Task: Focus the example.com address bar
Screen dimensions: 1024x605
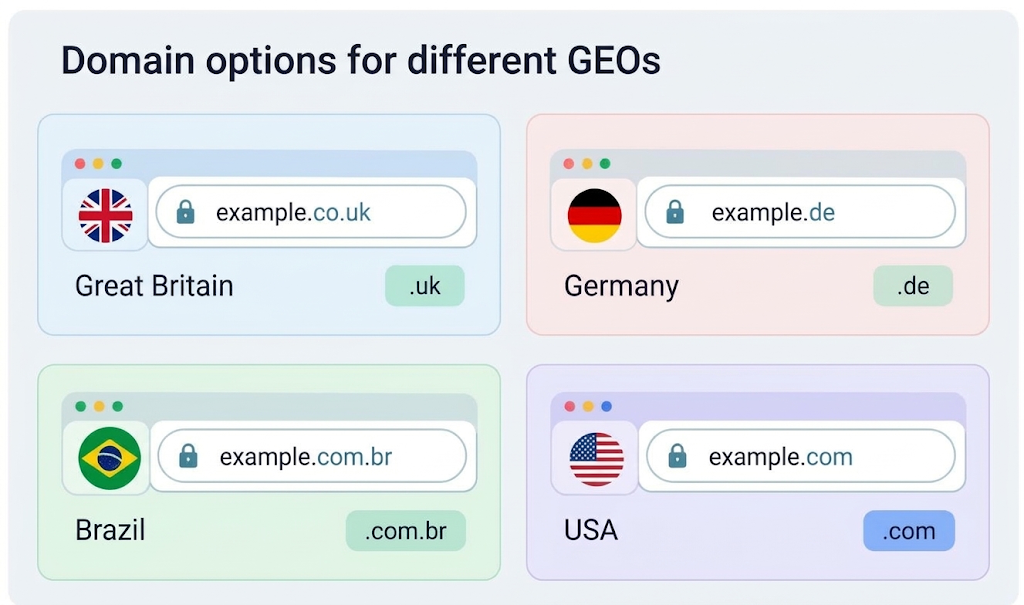Action: (801, 456)
